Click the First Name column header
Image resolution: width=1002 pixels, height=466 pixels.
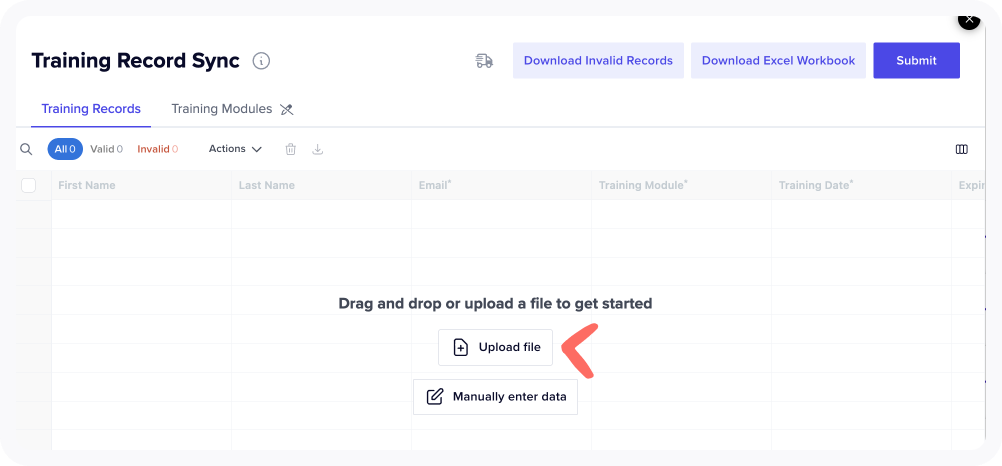pos(141,185)
